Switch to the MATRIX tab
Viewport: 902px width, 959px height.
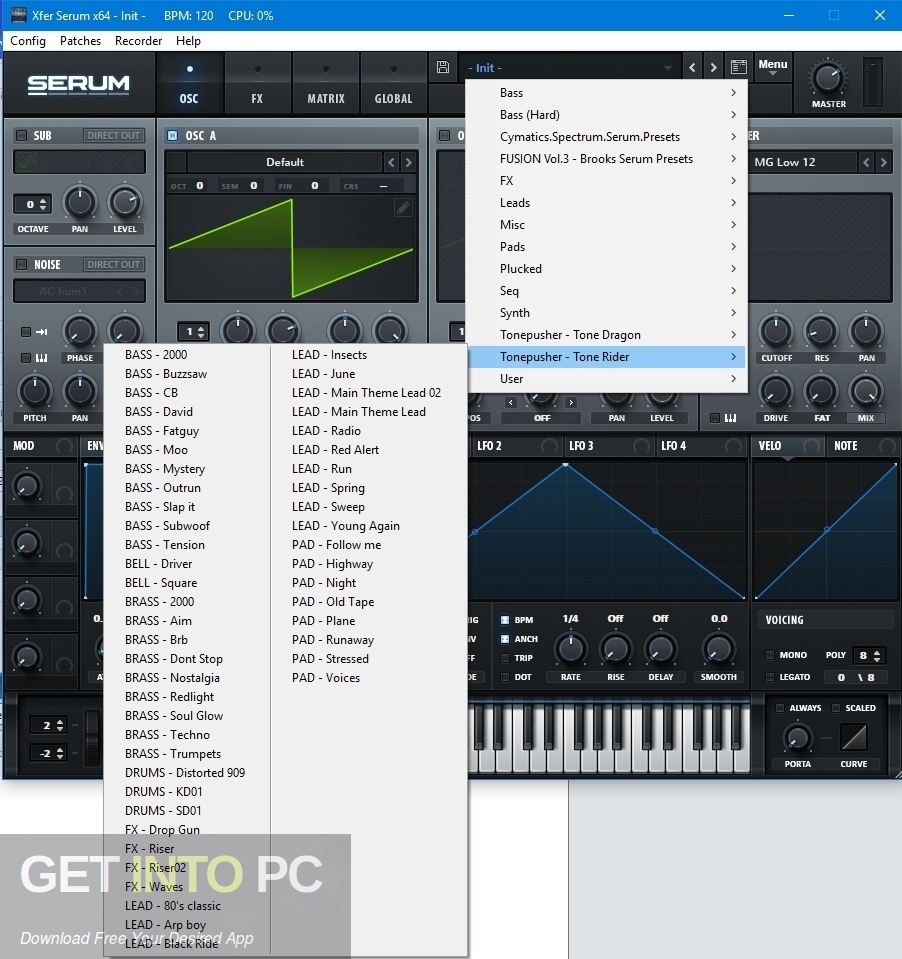click(x=325, y=84)
